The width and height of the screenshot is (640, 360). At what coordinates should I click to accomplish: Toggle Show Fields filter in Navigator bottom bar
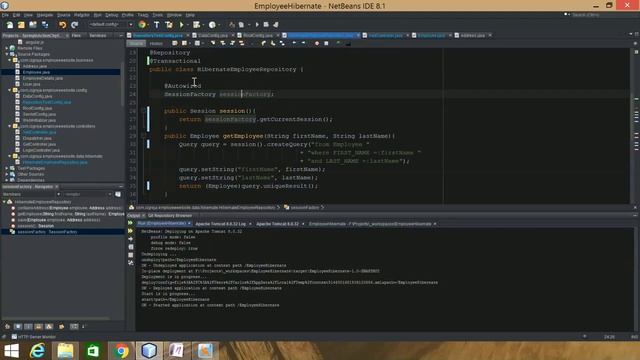coord(18,327)
